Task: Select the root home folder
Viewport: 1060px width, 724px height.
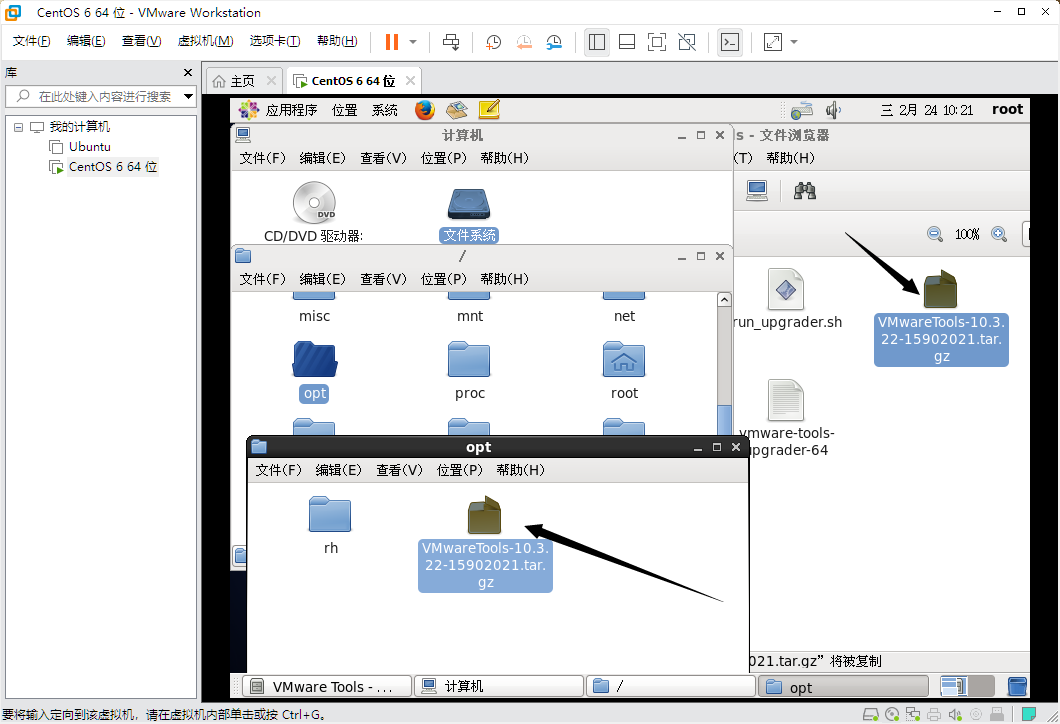Action: 624,370
